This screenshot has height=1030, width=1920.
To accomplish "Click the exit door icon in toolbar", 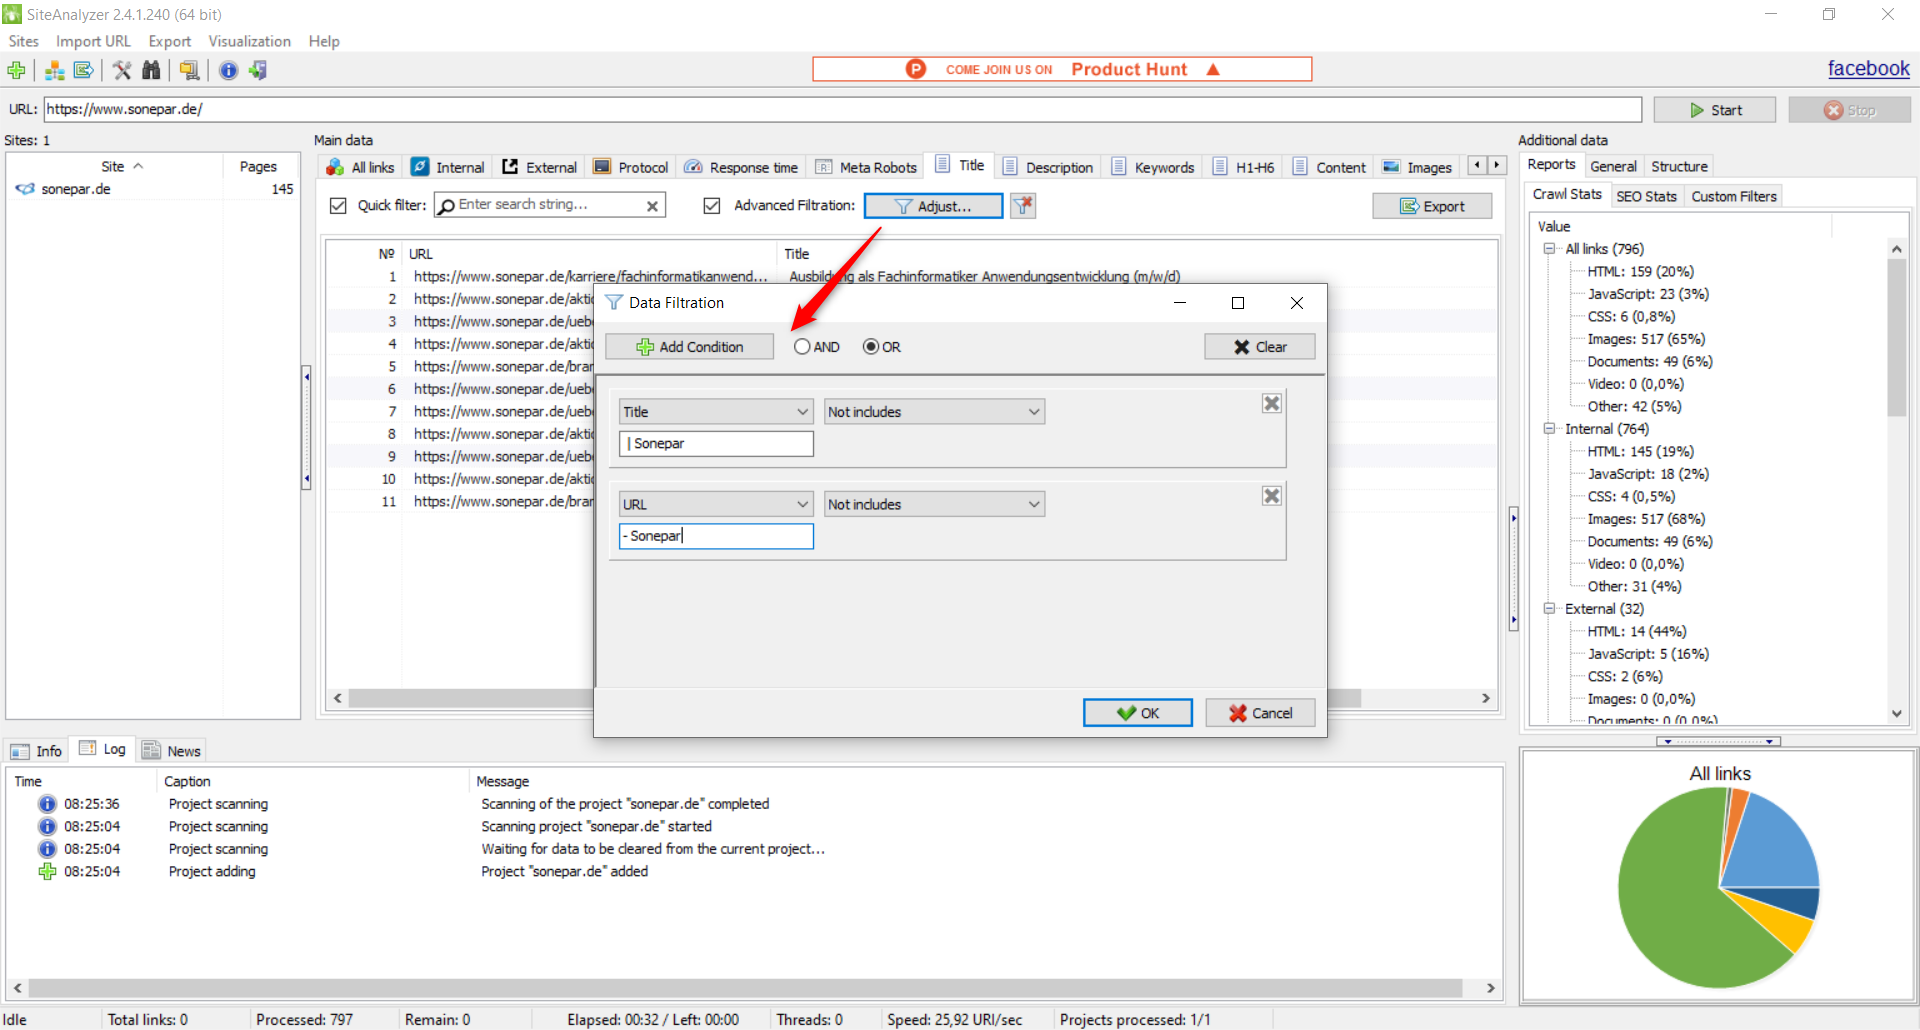I will click(258, 70).
